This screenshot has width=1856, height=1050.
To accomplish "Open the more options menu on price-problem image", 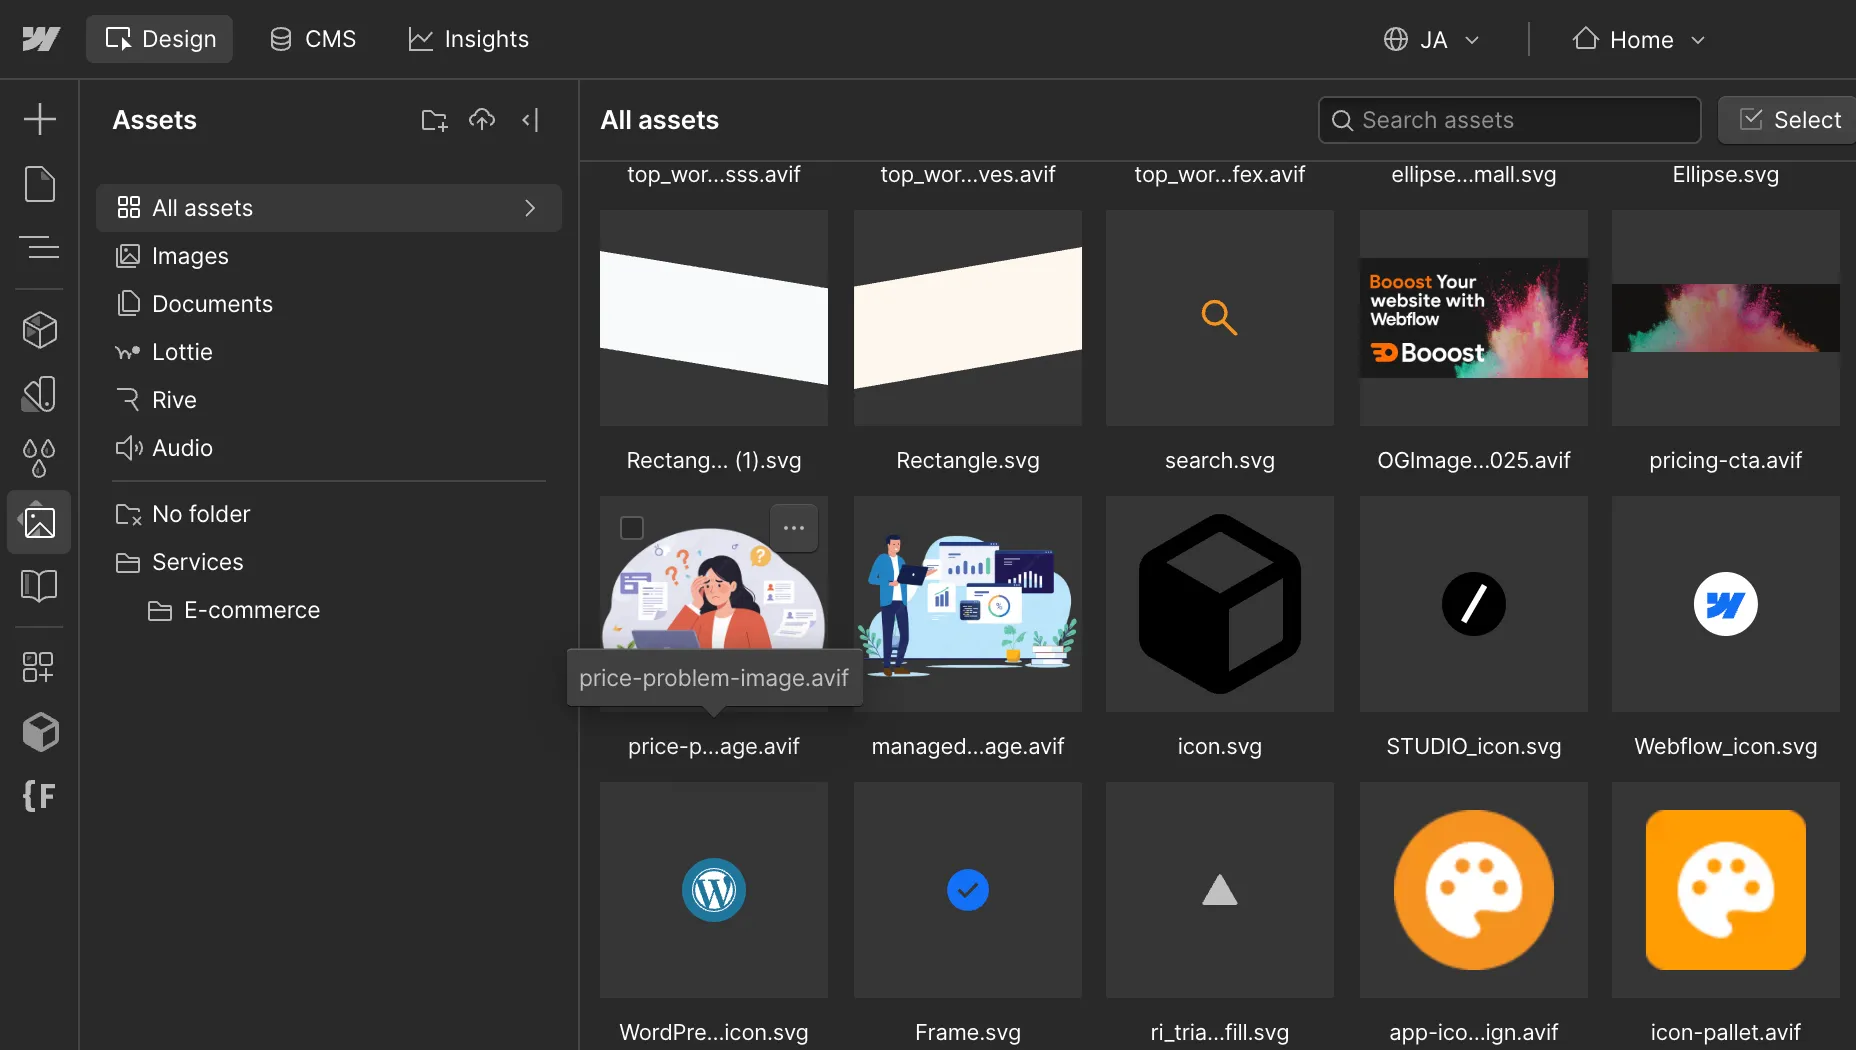I will click(x=794, y=528).
